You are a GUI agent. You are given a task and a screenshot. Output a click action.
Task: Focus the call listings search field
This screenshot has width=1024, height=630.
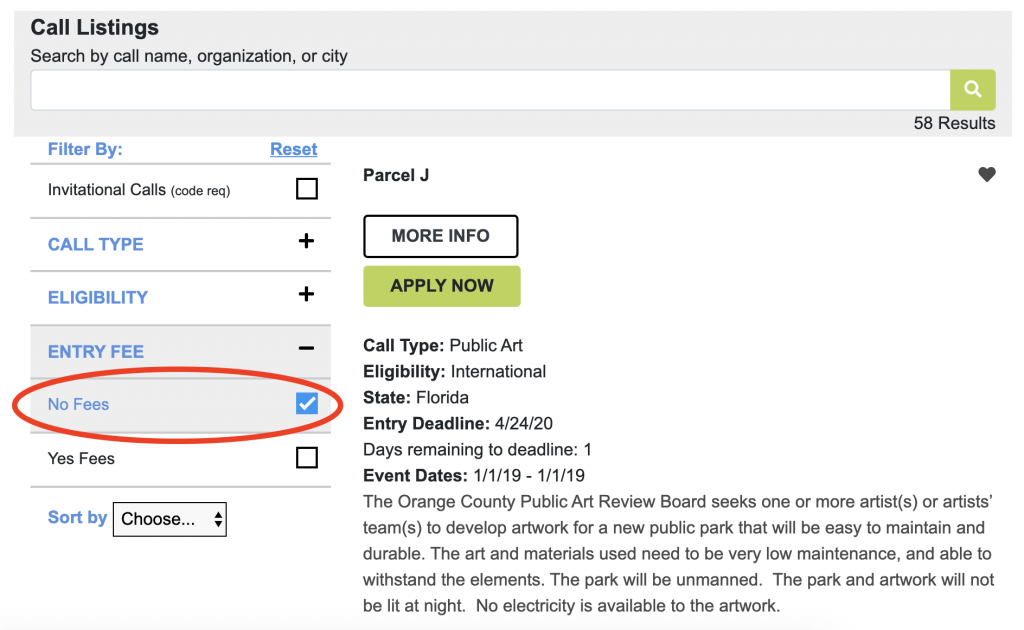pyautogui.click(x=490, y=90)
